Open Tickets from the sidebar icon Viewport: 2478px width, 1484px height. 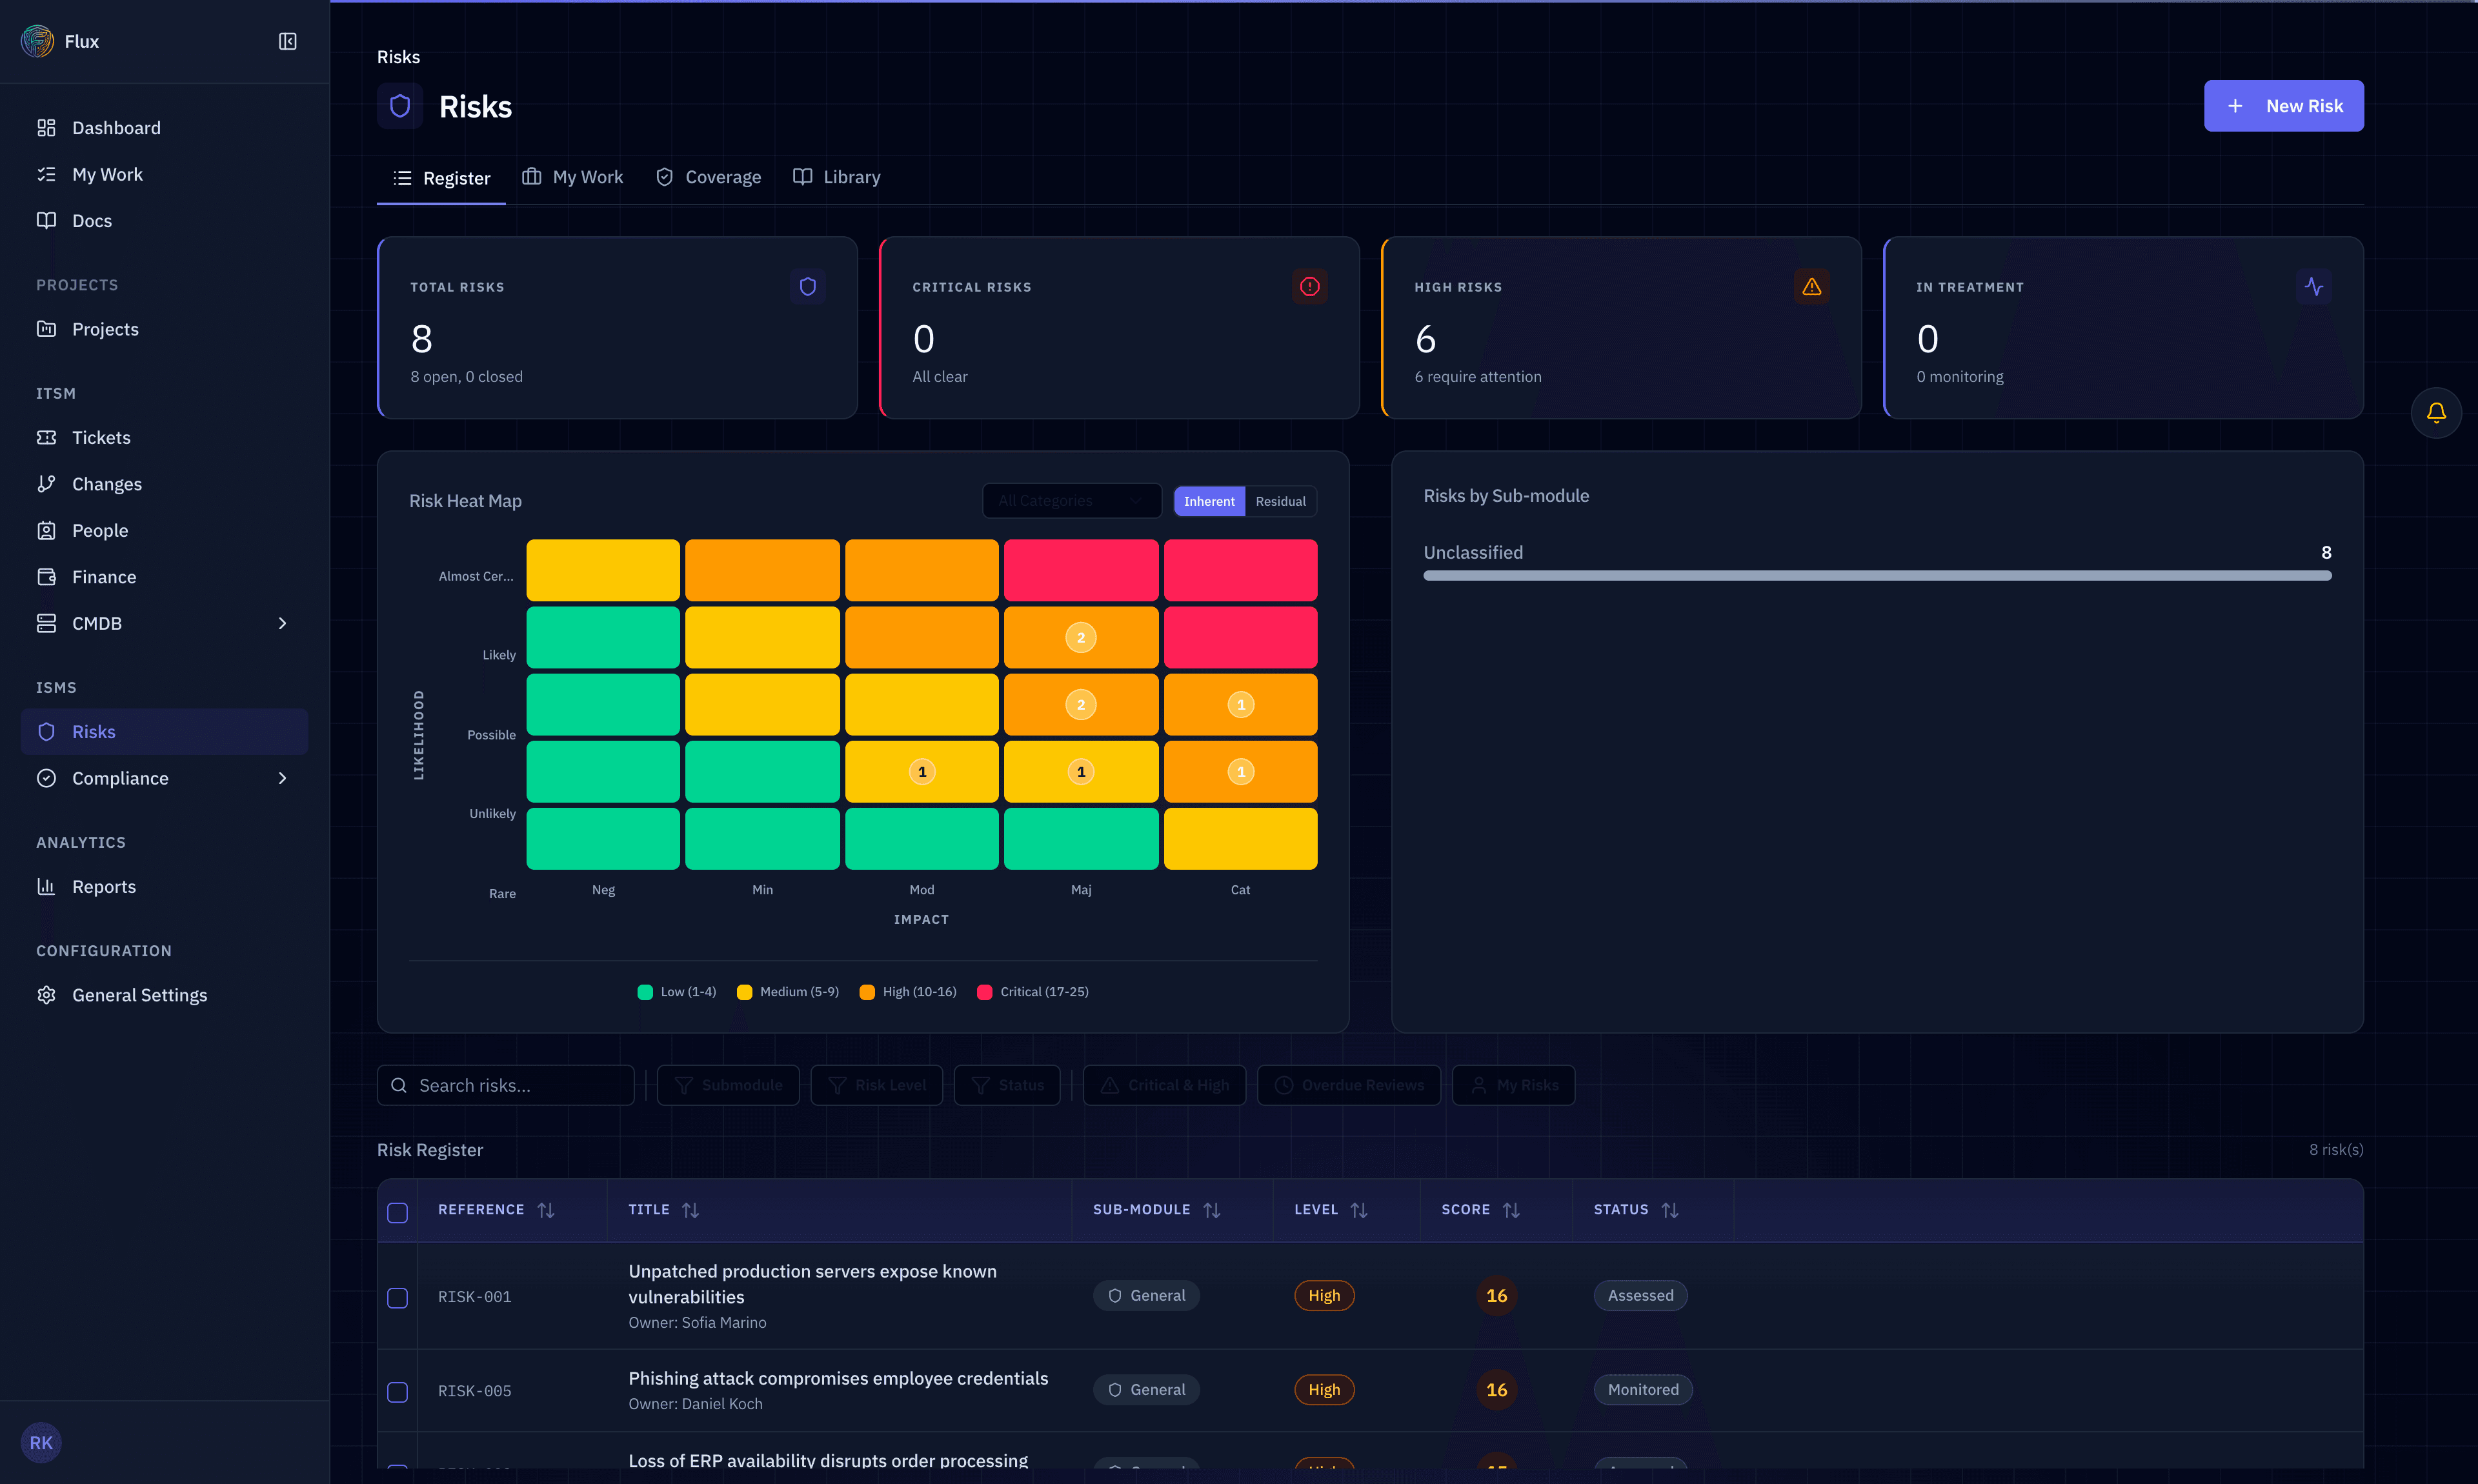(46, 437)
